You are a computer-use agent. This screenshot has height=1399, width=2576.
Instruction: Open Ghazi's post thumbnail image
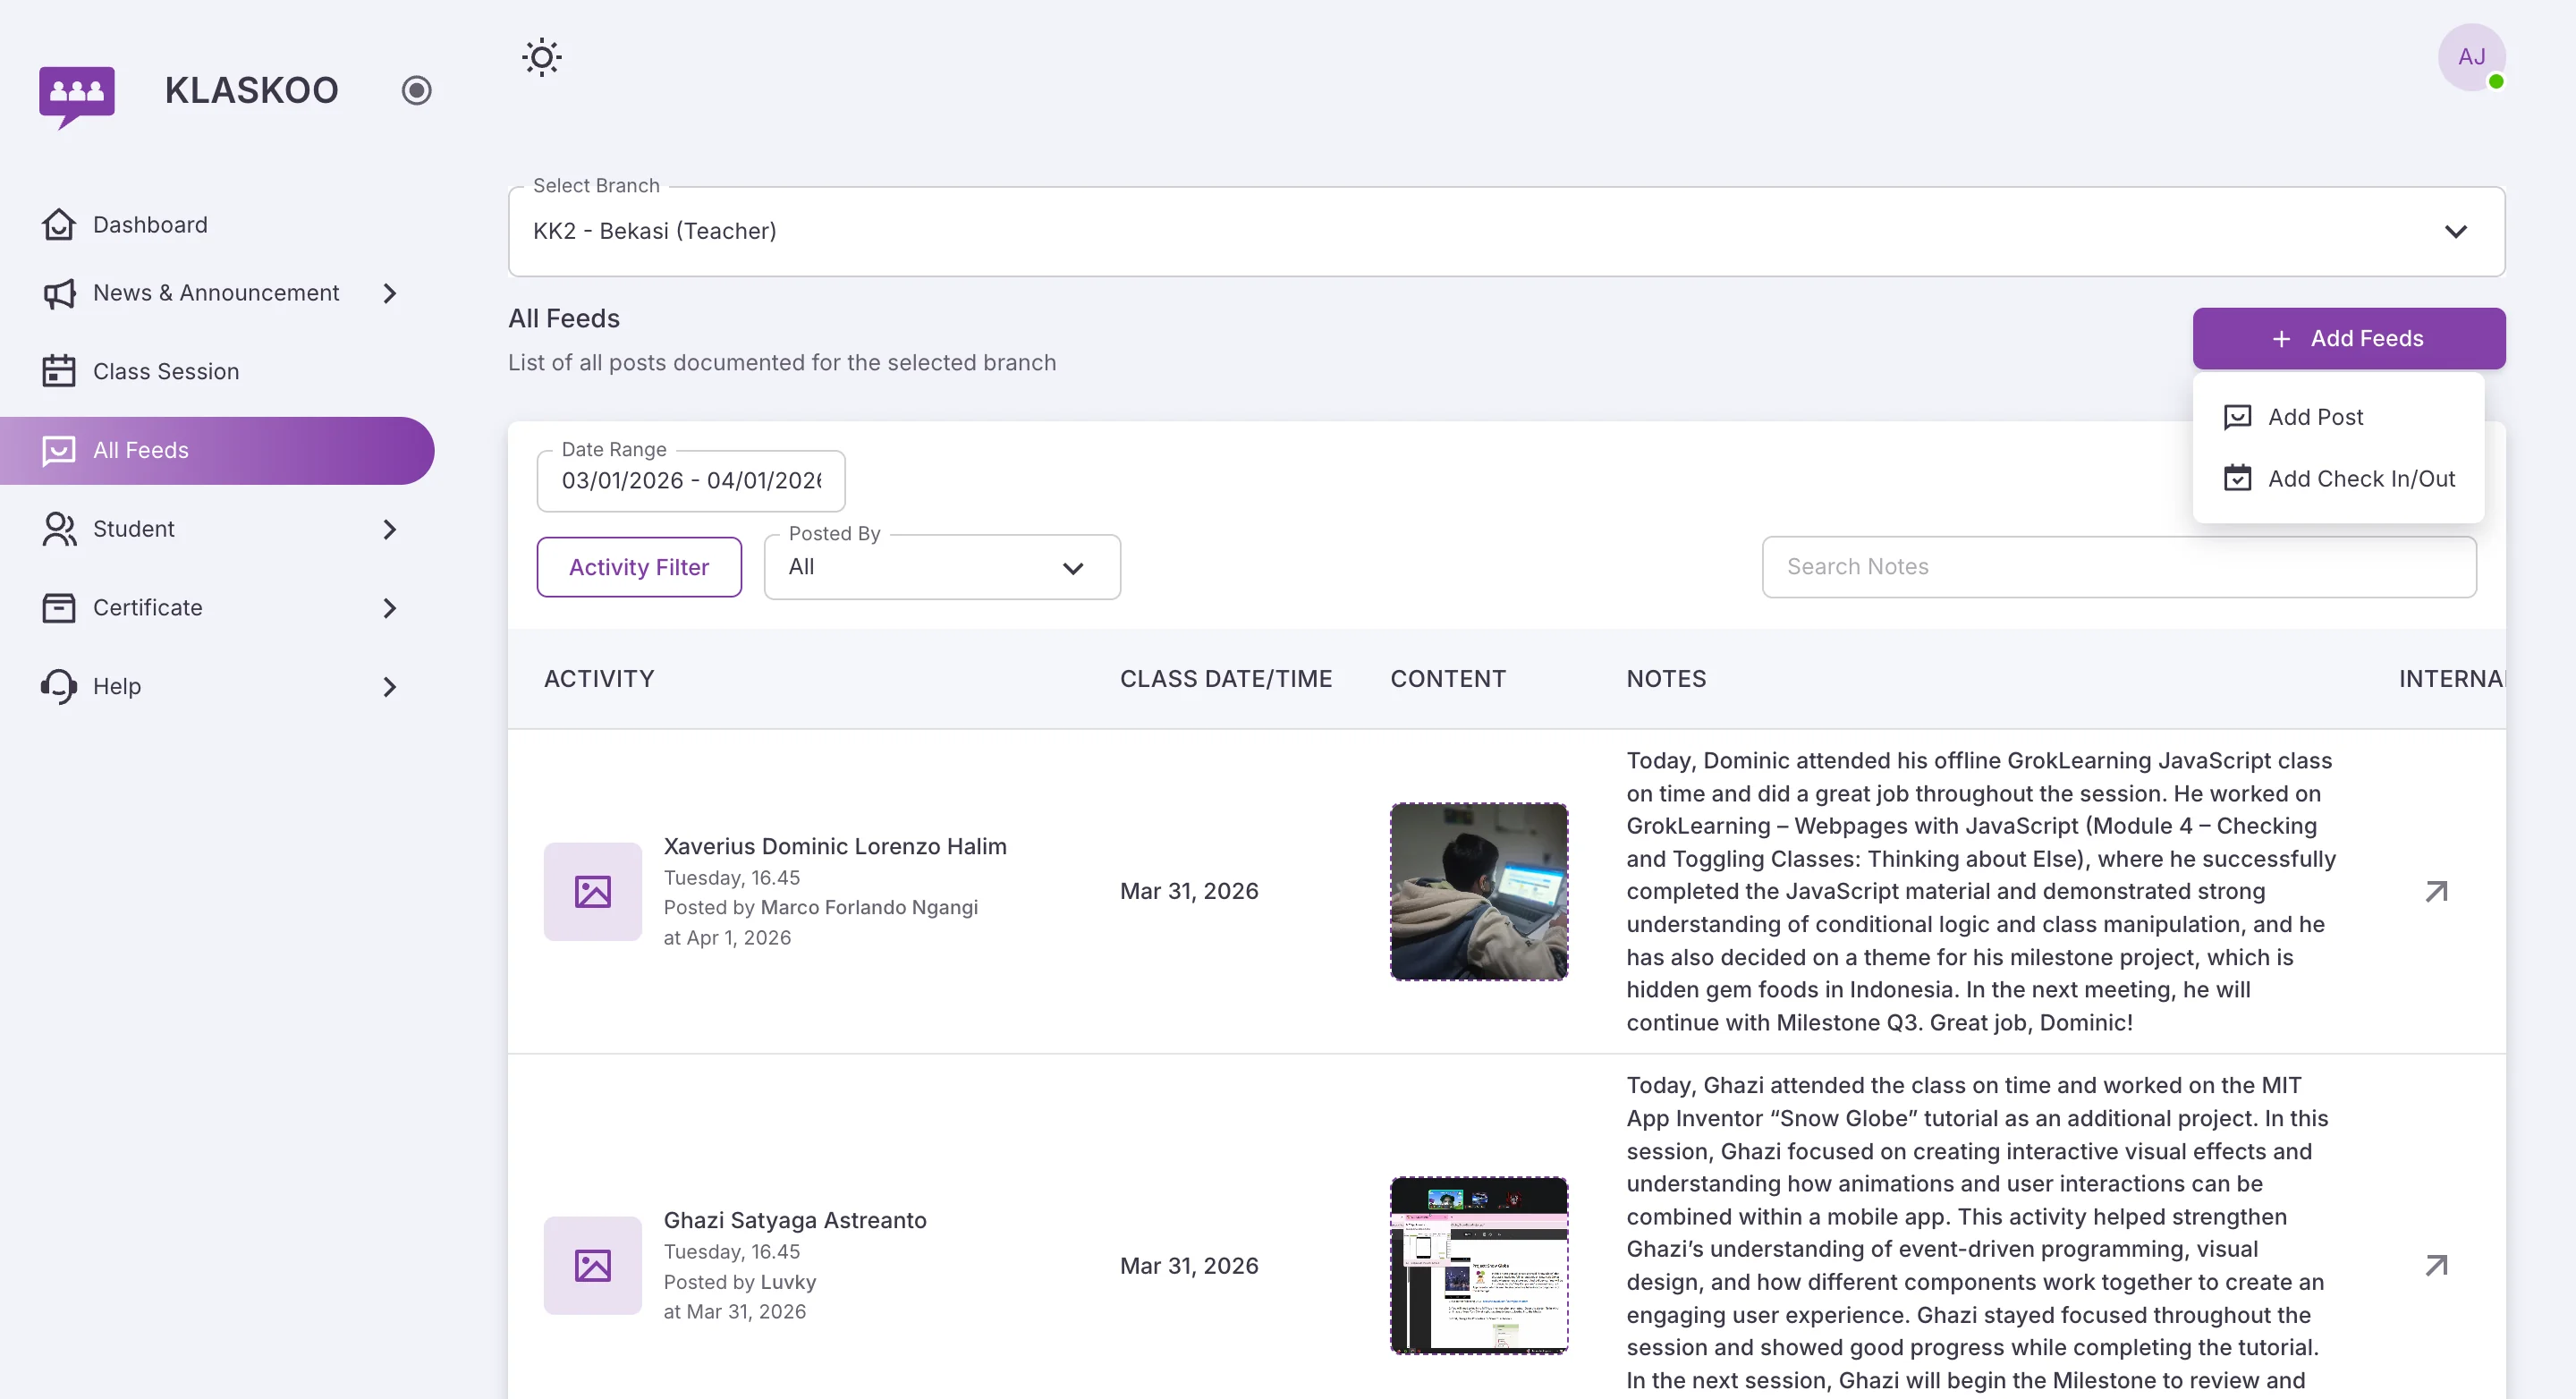1480,1264
